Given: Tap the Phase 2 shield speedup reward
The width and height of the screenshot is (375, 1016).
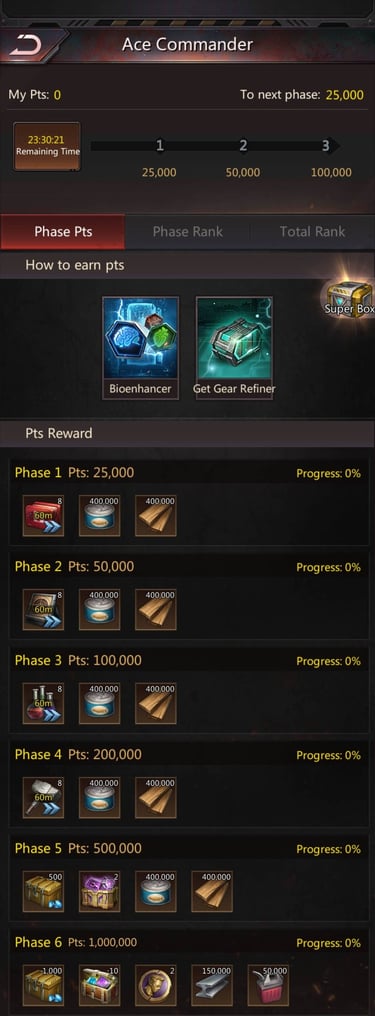Looking at the screenshot, I should 43,610.
